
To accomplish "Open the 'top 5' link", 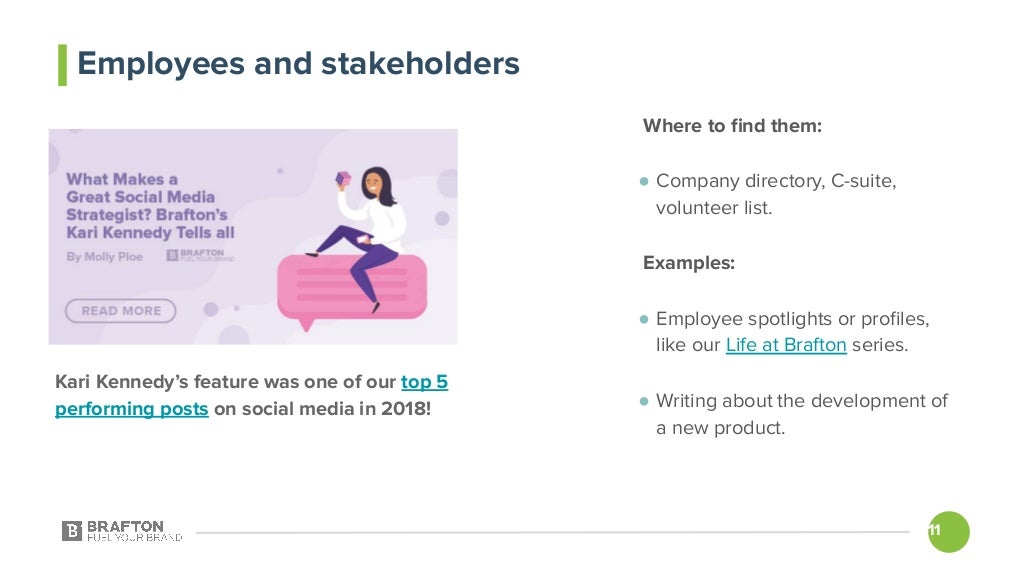I will coord(424,381).
